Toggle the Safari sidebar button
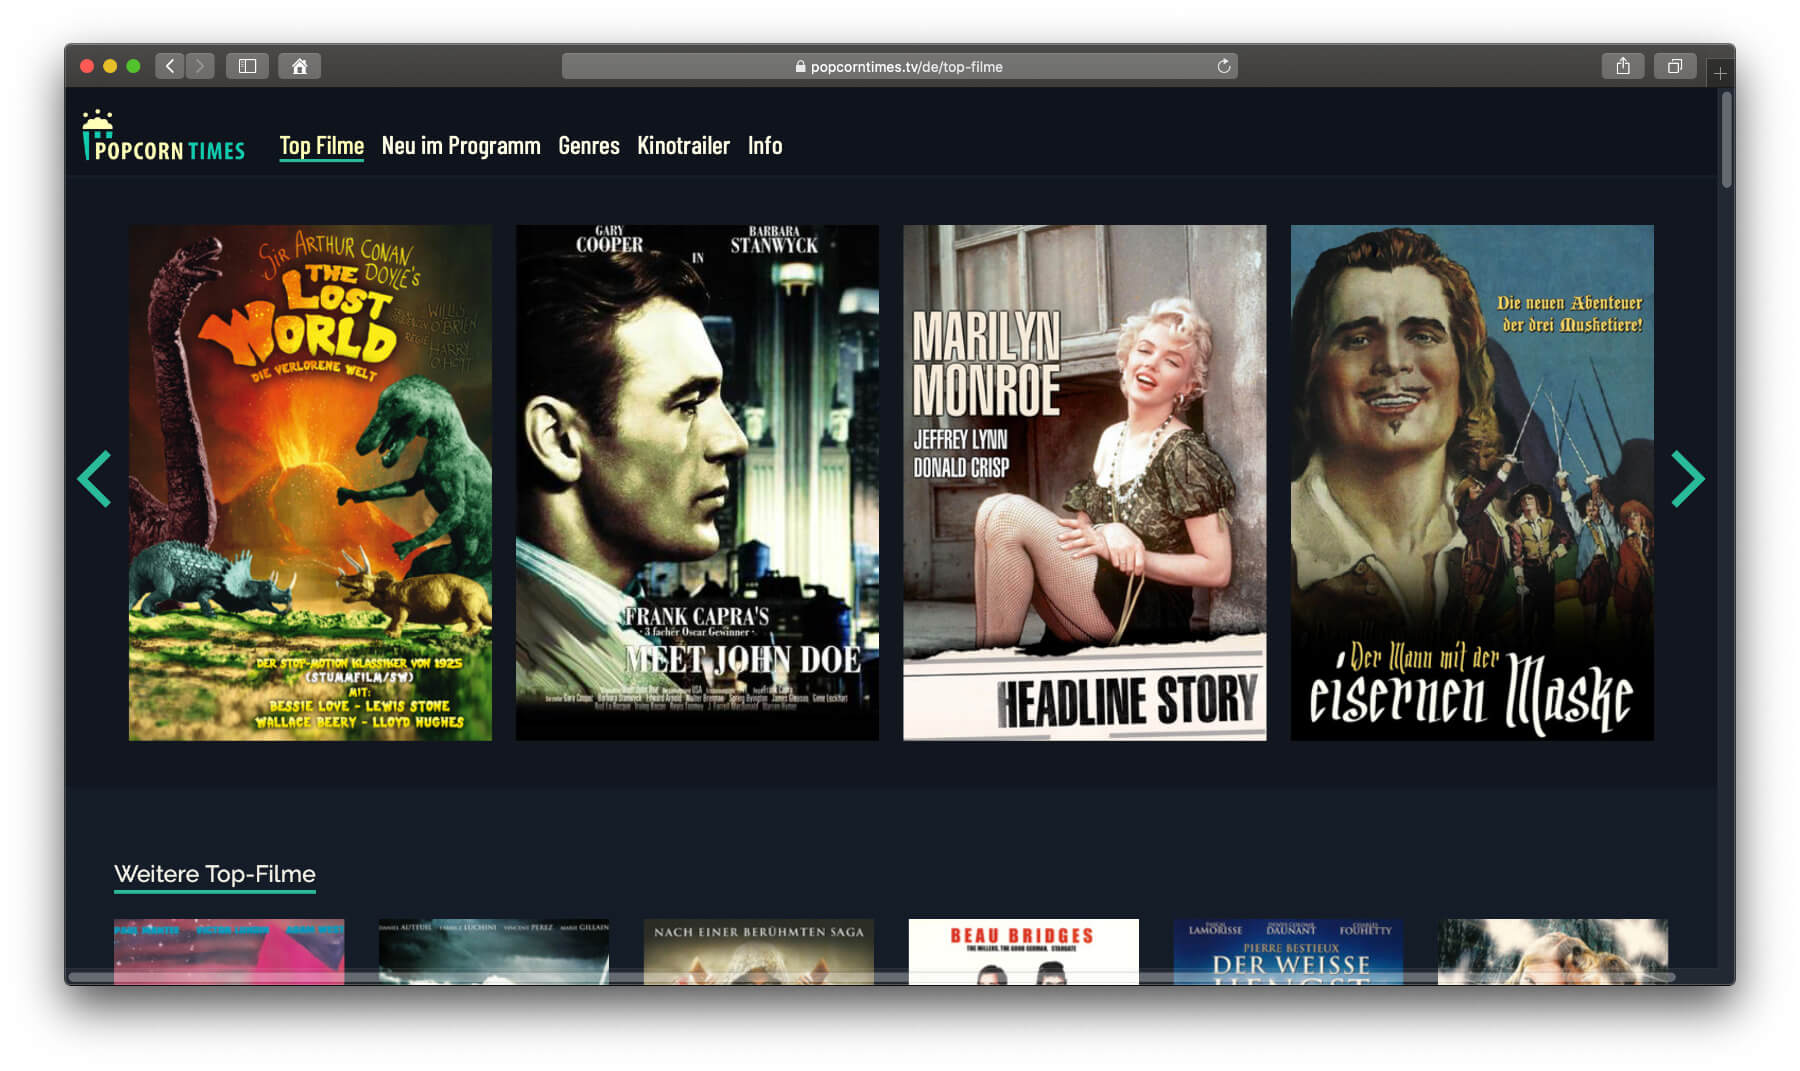Viewport: 1800px width, 1071px height. tap(247, 66)
